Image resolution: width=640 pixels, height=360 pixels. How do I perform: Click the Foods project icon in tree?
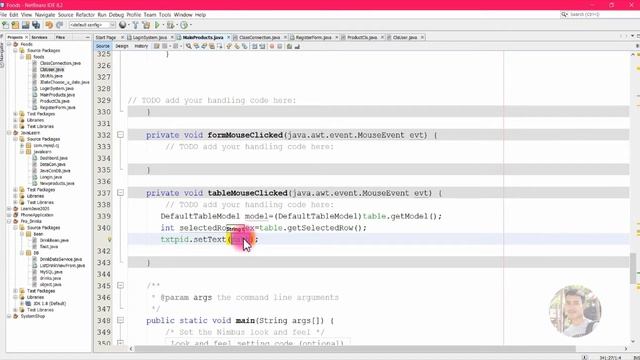[x=16, y=44]
